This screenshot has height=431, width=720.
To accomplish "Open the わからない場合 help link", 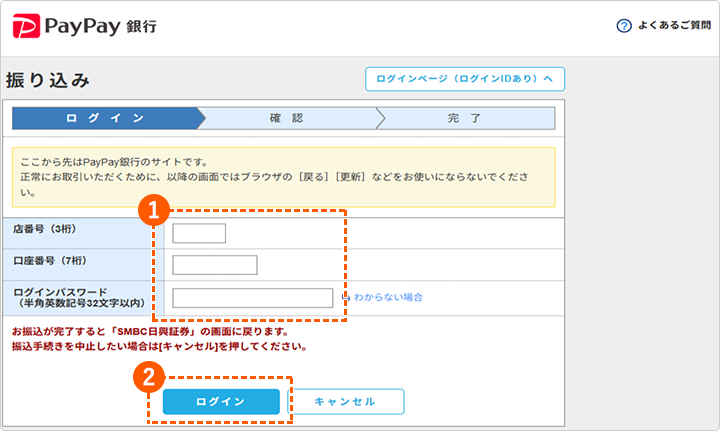I will tap(388, 297).
